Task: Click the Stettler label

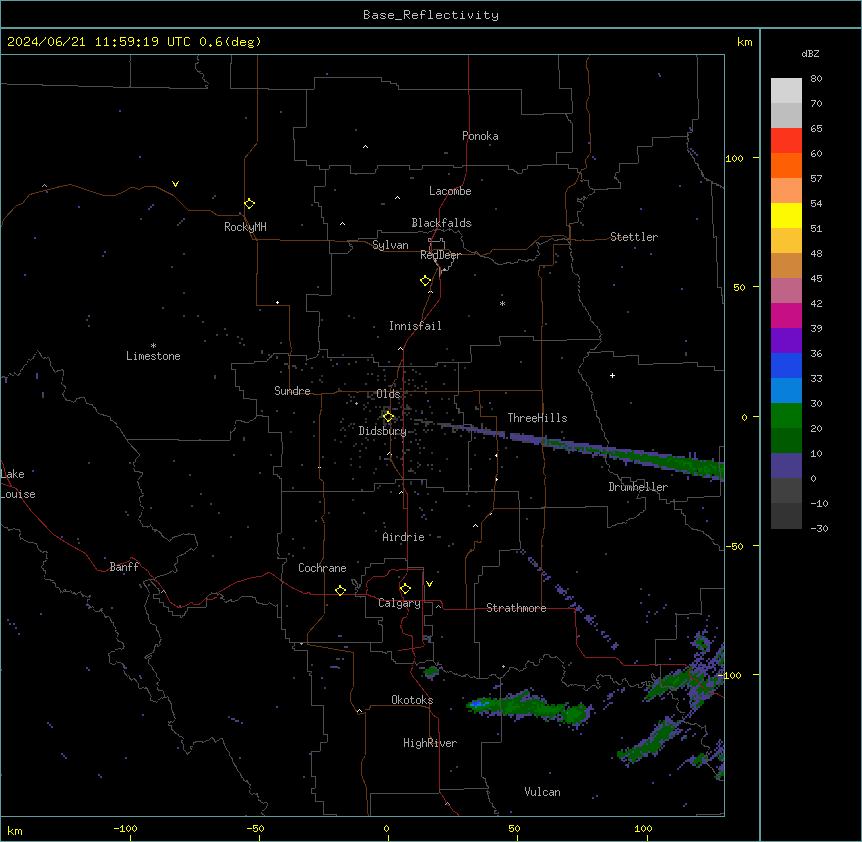Action: coord(633,237)
